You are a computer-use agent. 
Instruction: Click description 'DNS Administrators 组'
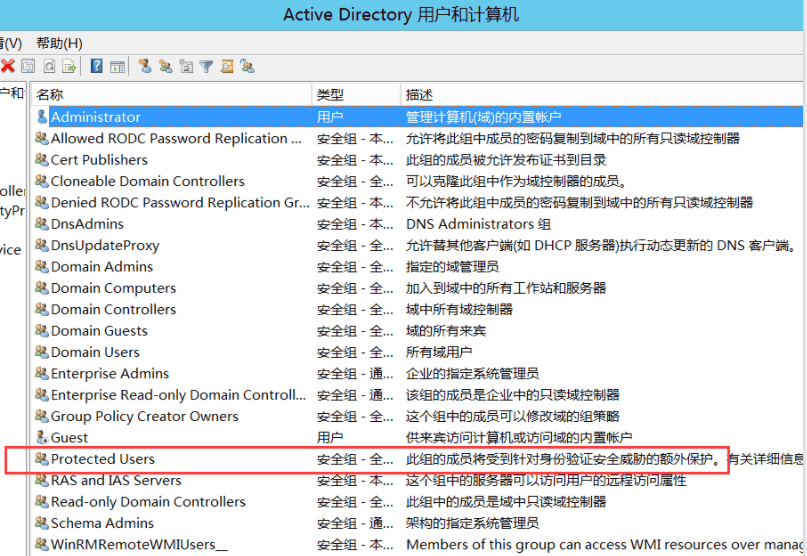click(479, 224)
